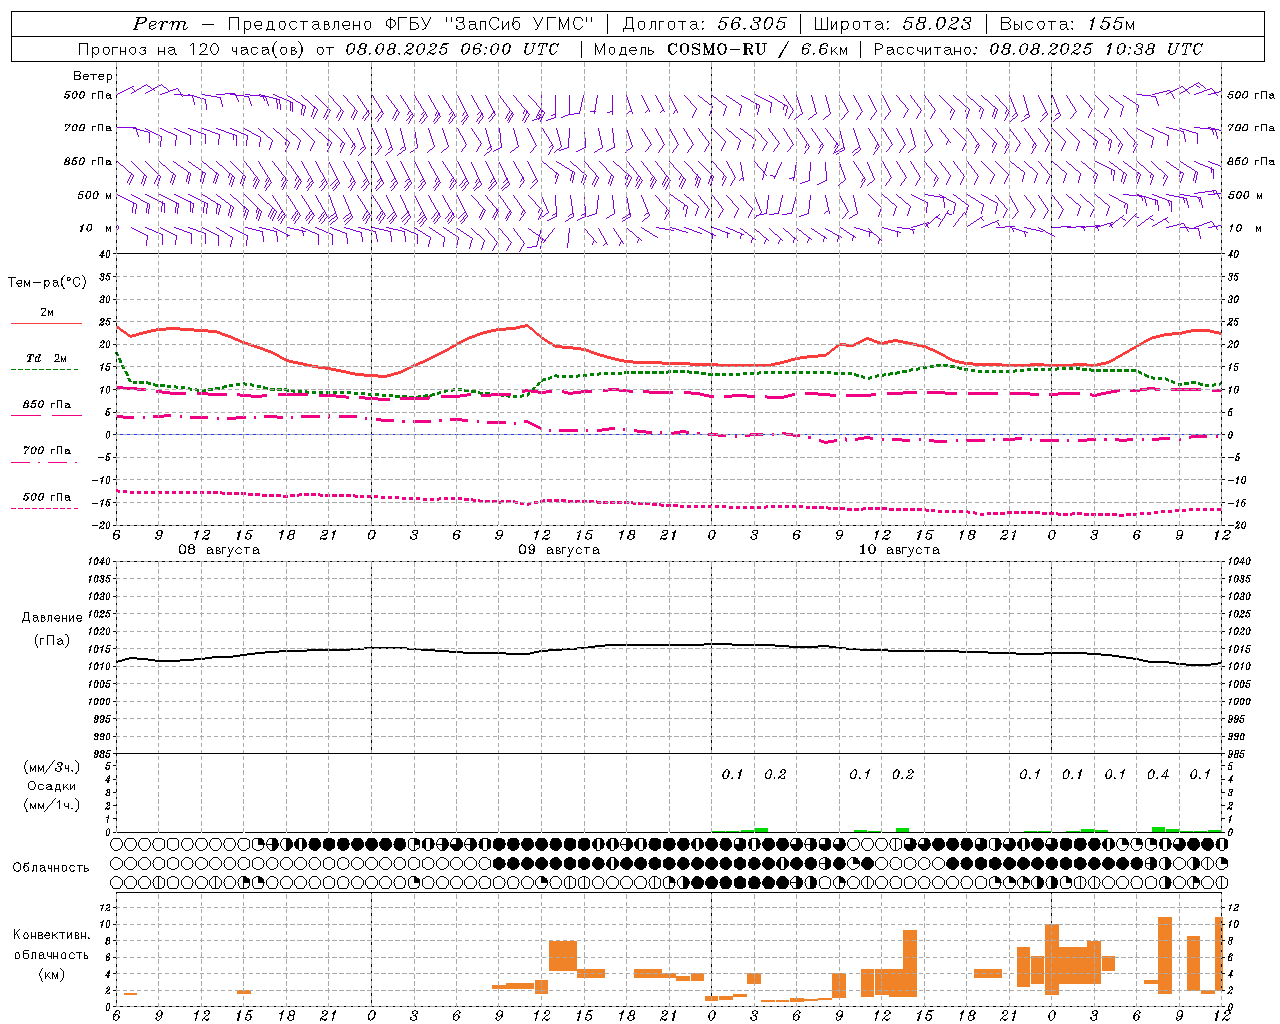Click the tallest orange convective bar near 12
Image resolution: width=1280 pixels, height=1024 pixels.
(1220, 954)
